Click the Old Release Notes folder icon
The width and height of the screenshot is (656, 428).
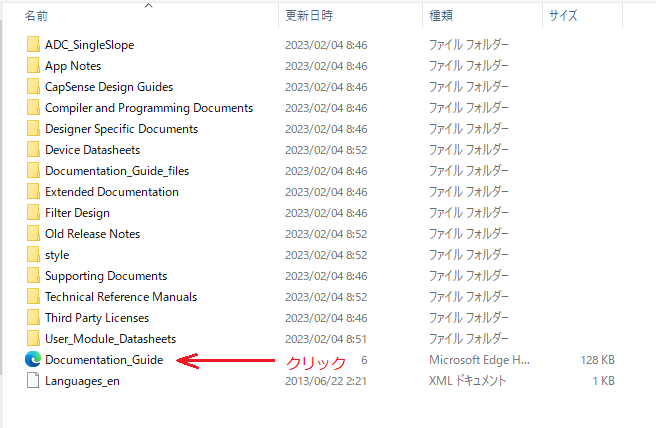click(x=33, y=233)
